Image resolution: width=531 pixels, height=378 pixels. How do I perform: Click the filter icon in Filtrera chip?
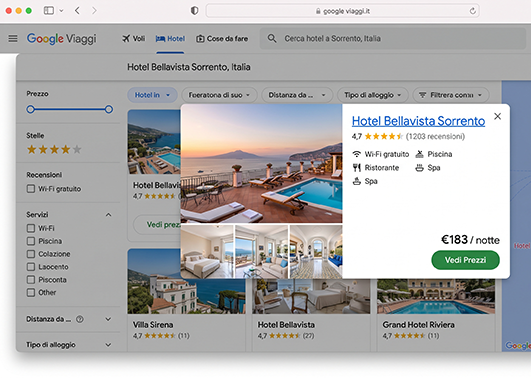click(x=422, y=95)
